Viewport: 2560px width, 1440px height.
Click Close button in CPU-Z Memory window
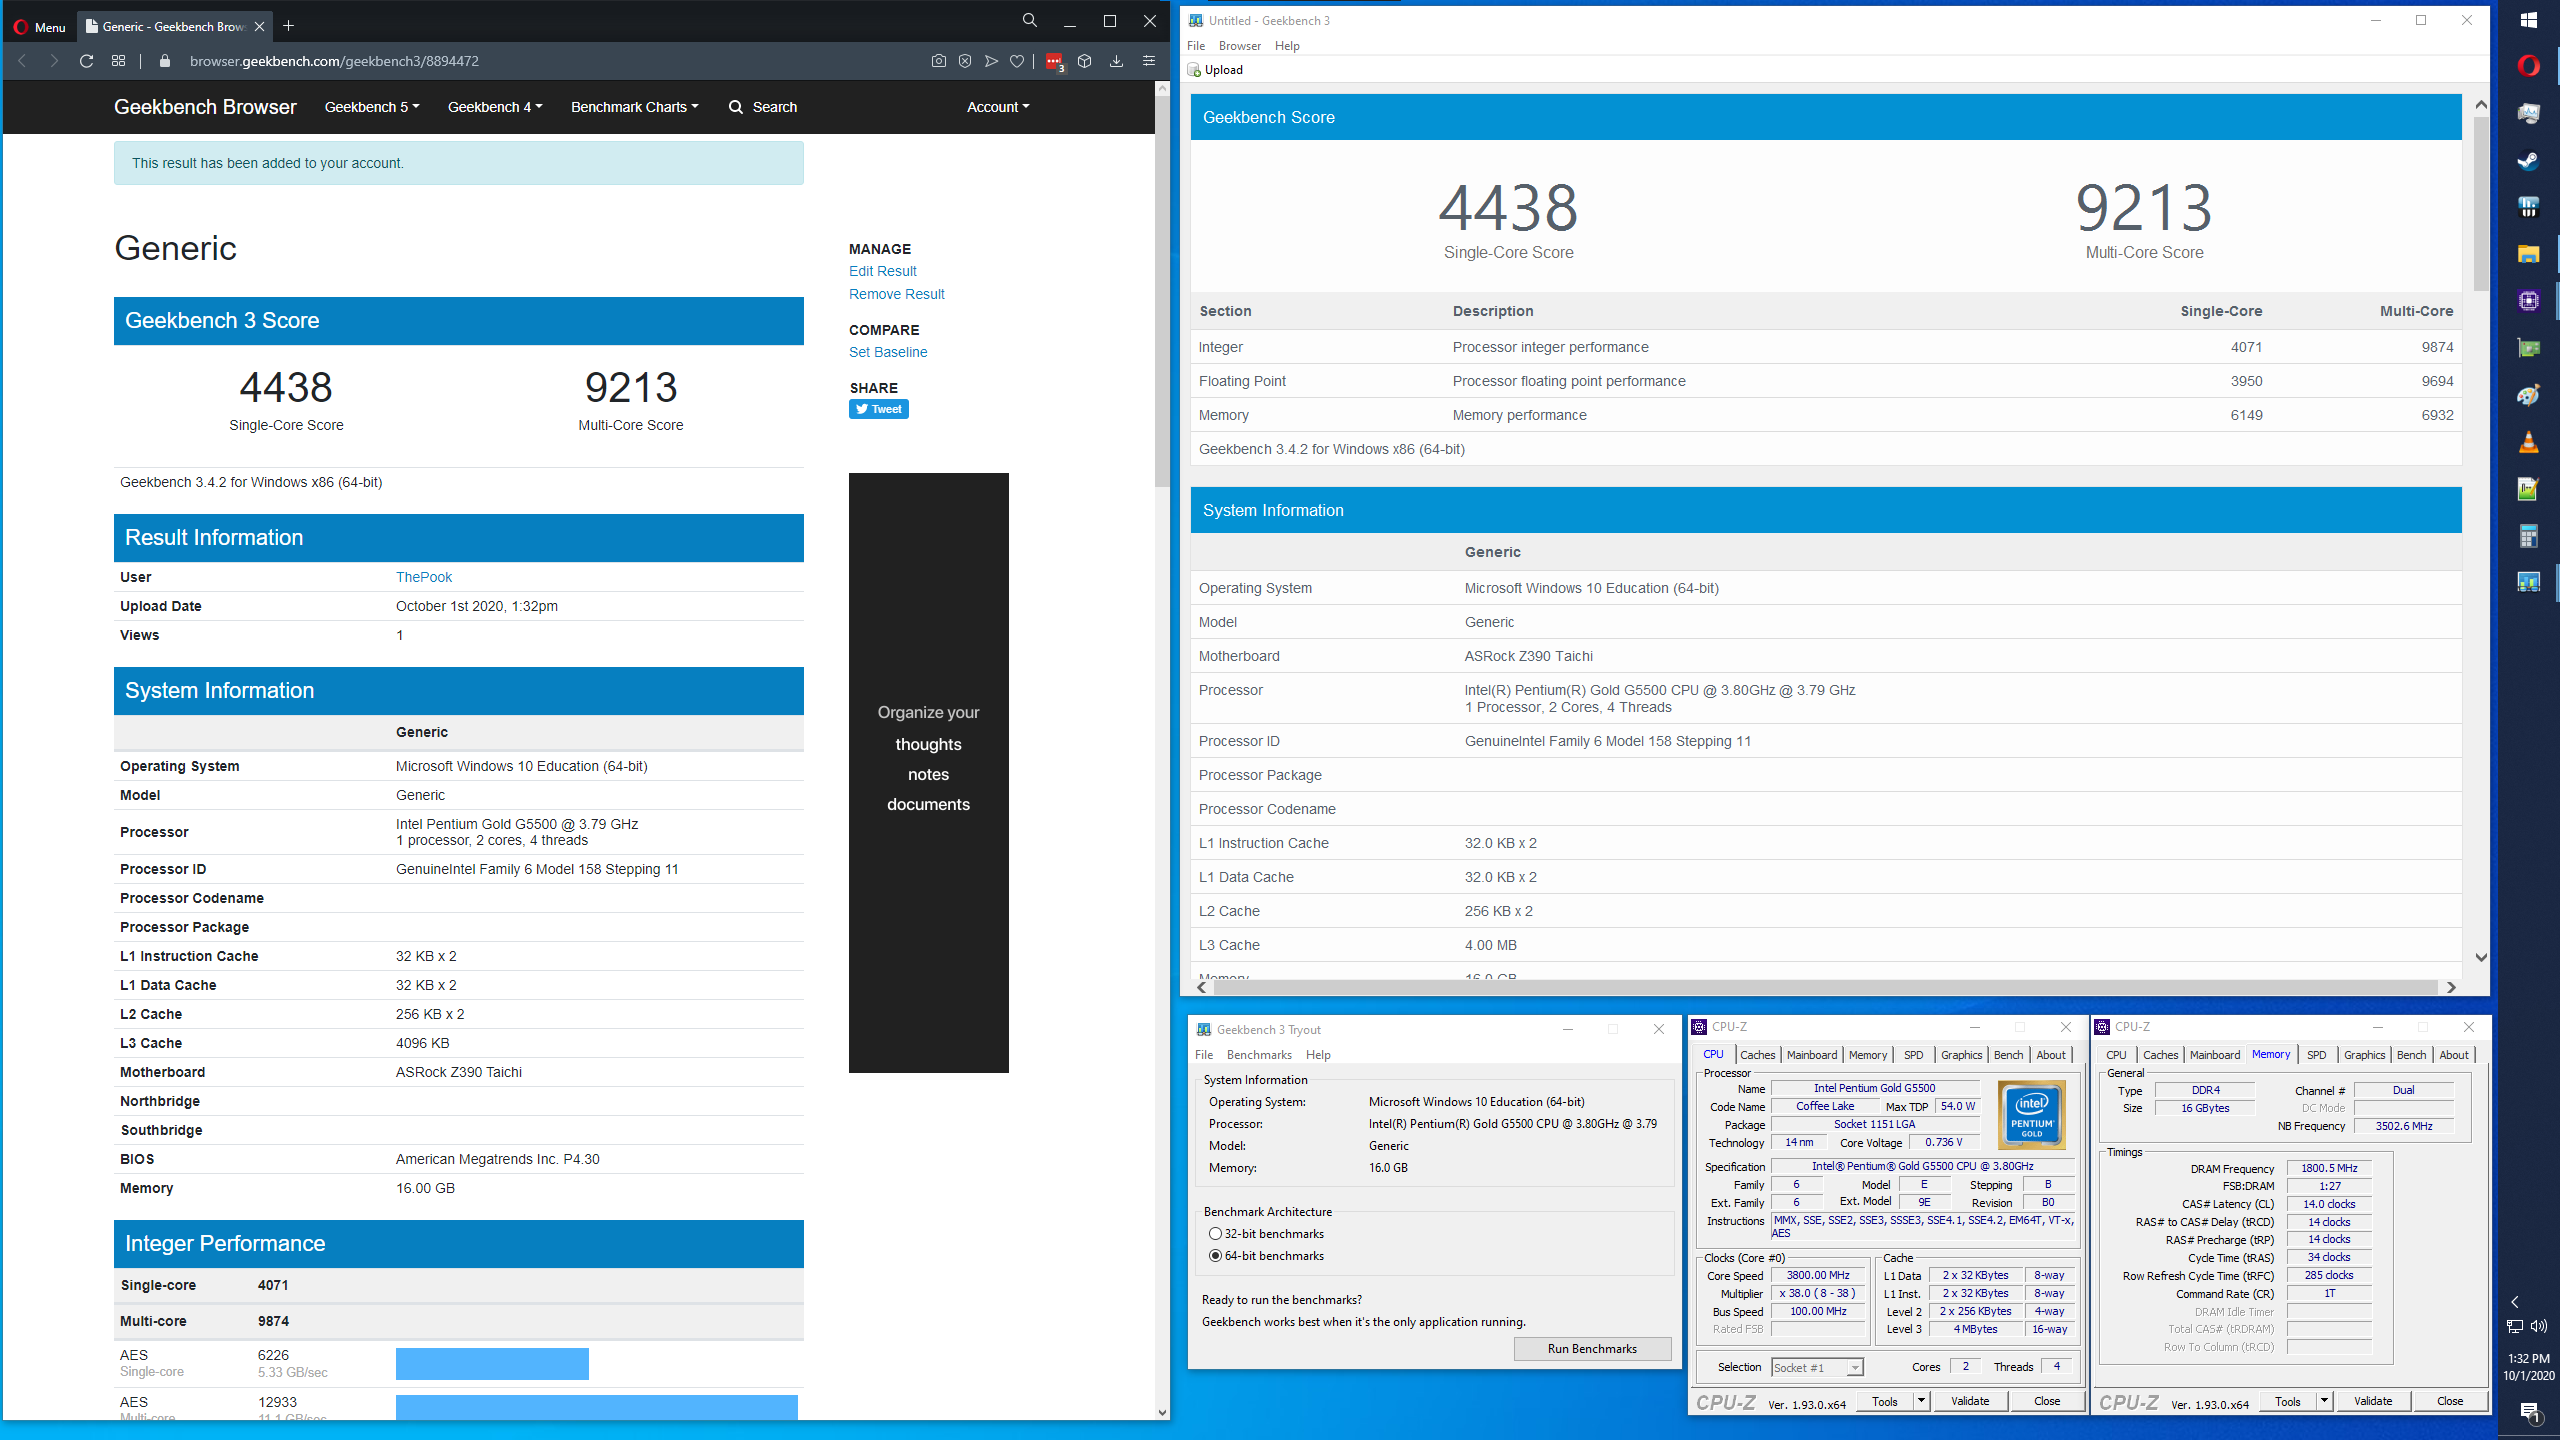tap(2450, 1401)
